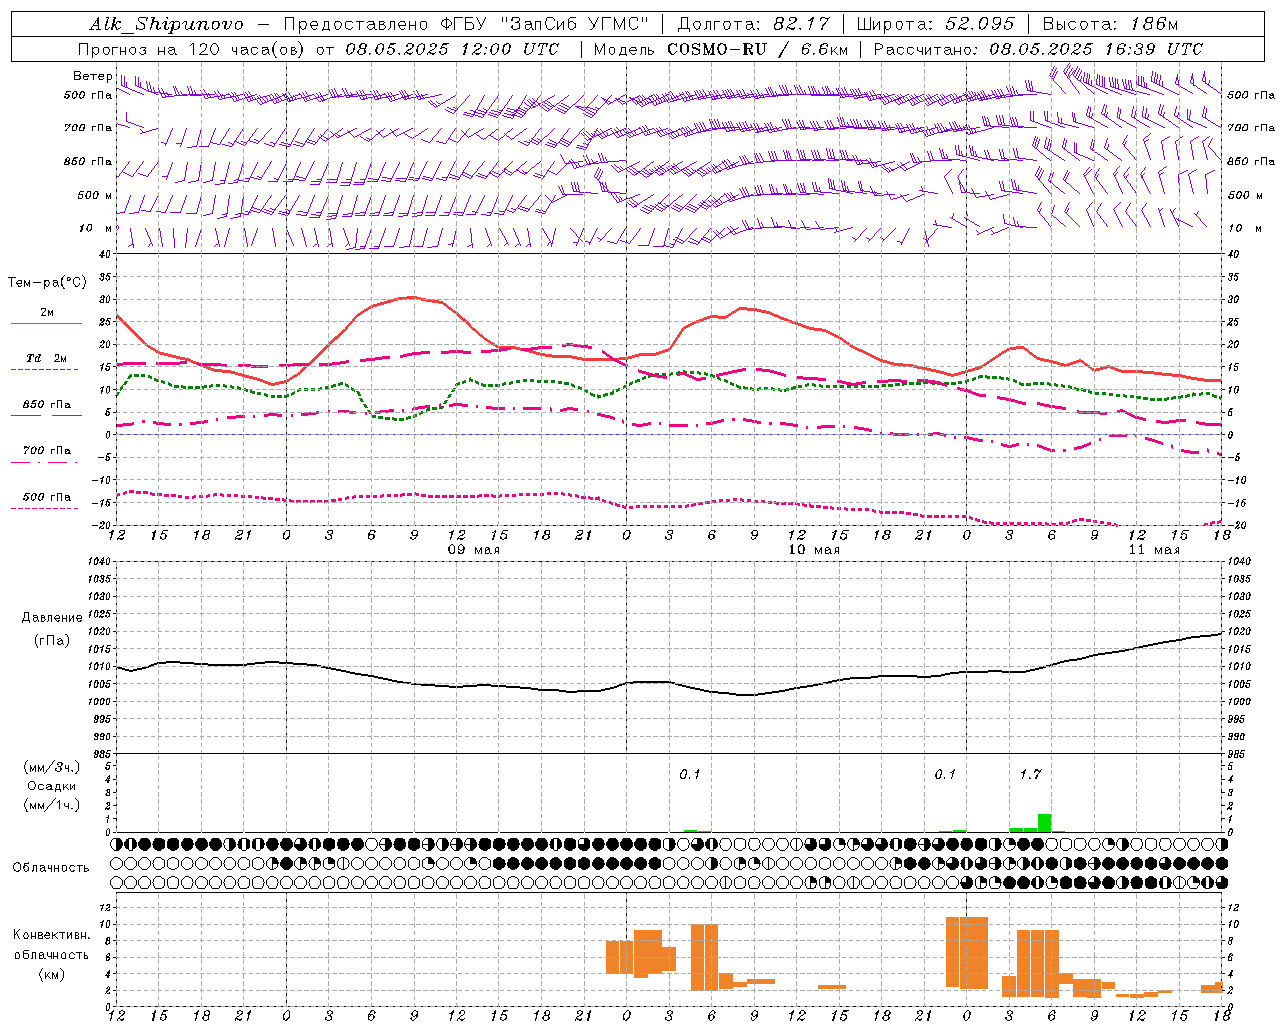Click the 'Модель COSMO-RU / 6.6км' text
Image resolution: width=1280 pixels, height=1024 pixels.
click(721, 49)
